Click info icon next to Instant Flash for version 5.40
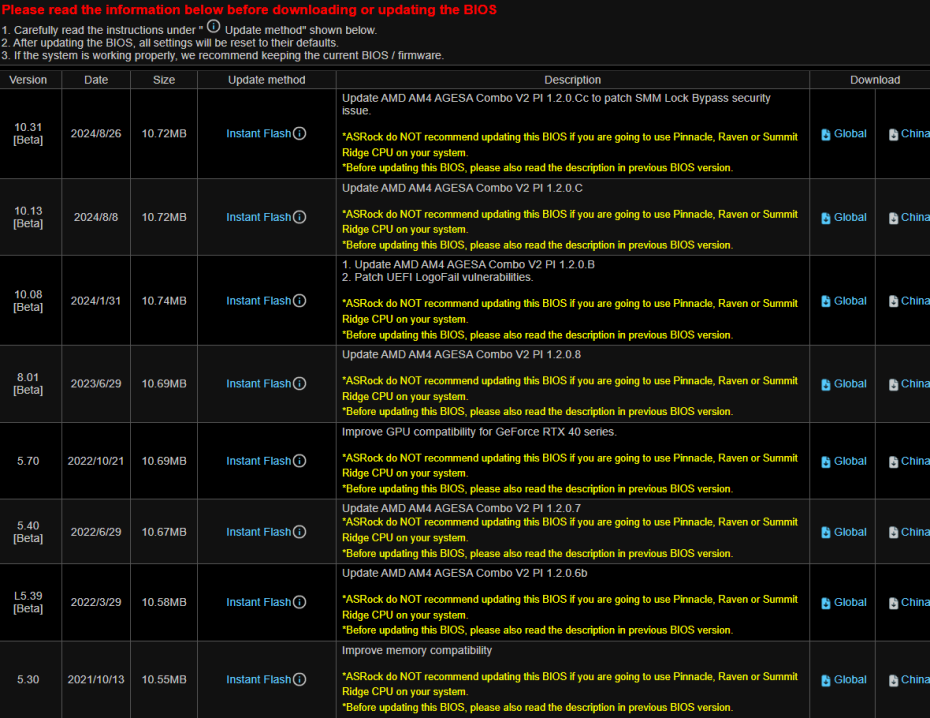 (x=300, y=532)
